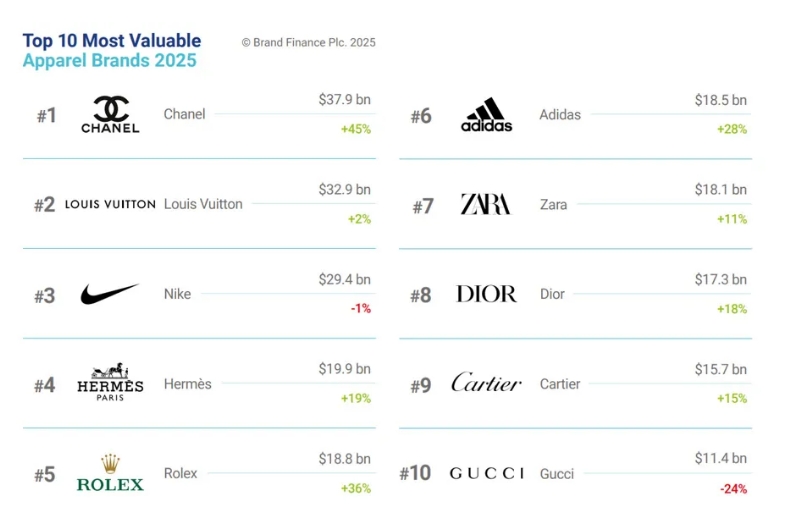Click the #5 rank number
The width and height of the screenshot is (791, 524).
[44, 474]
